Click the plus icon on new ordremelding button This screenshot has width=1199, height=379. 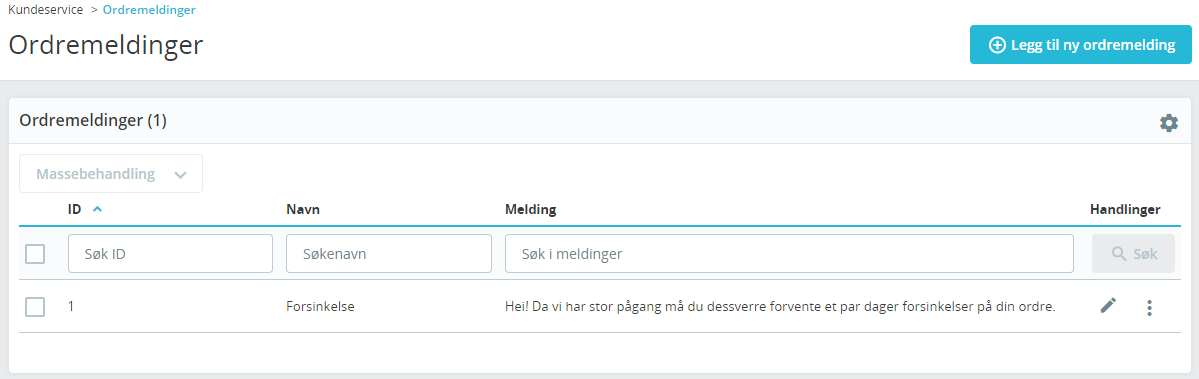click(996, 45)
